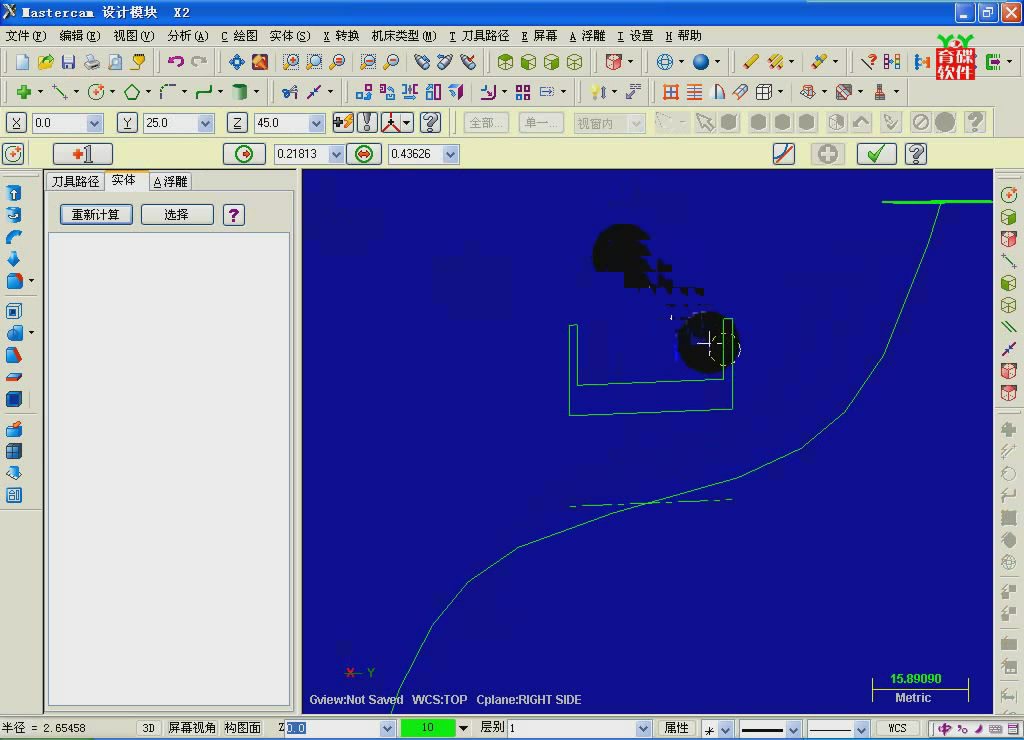Toggle 3D mode in the status bar
This screenshot has height=740, width=1024.
point(149,728)
